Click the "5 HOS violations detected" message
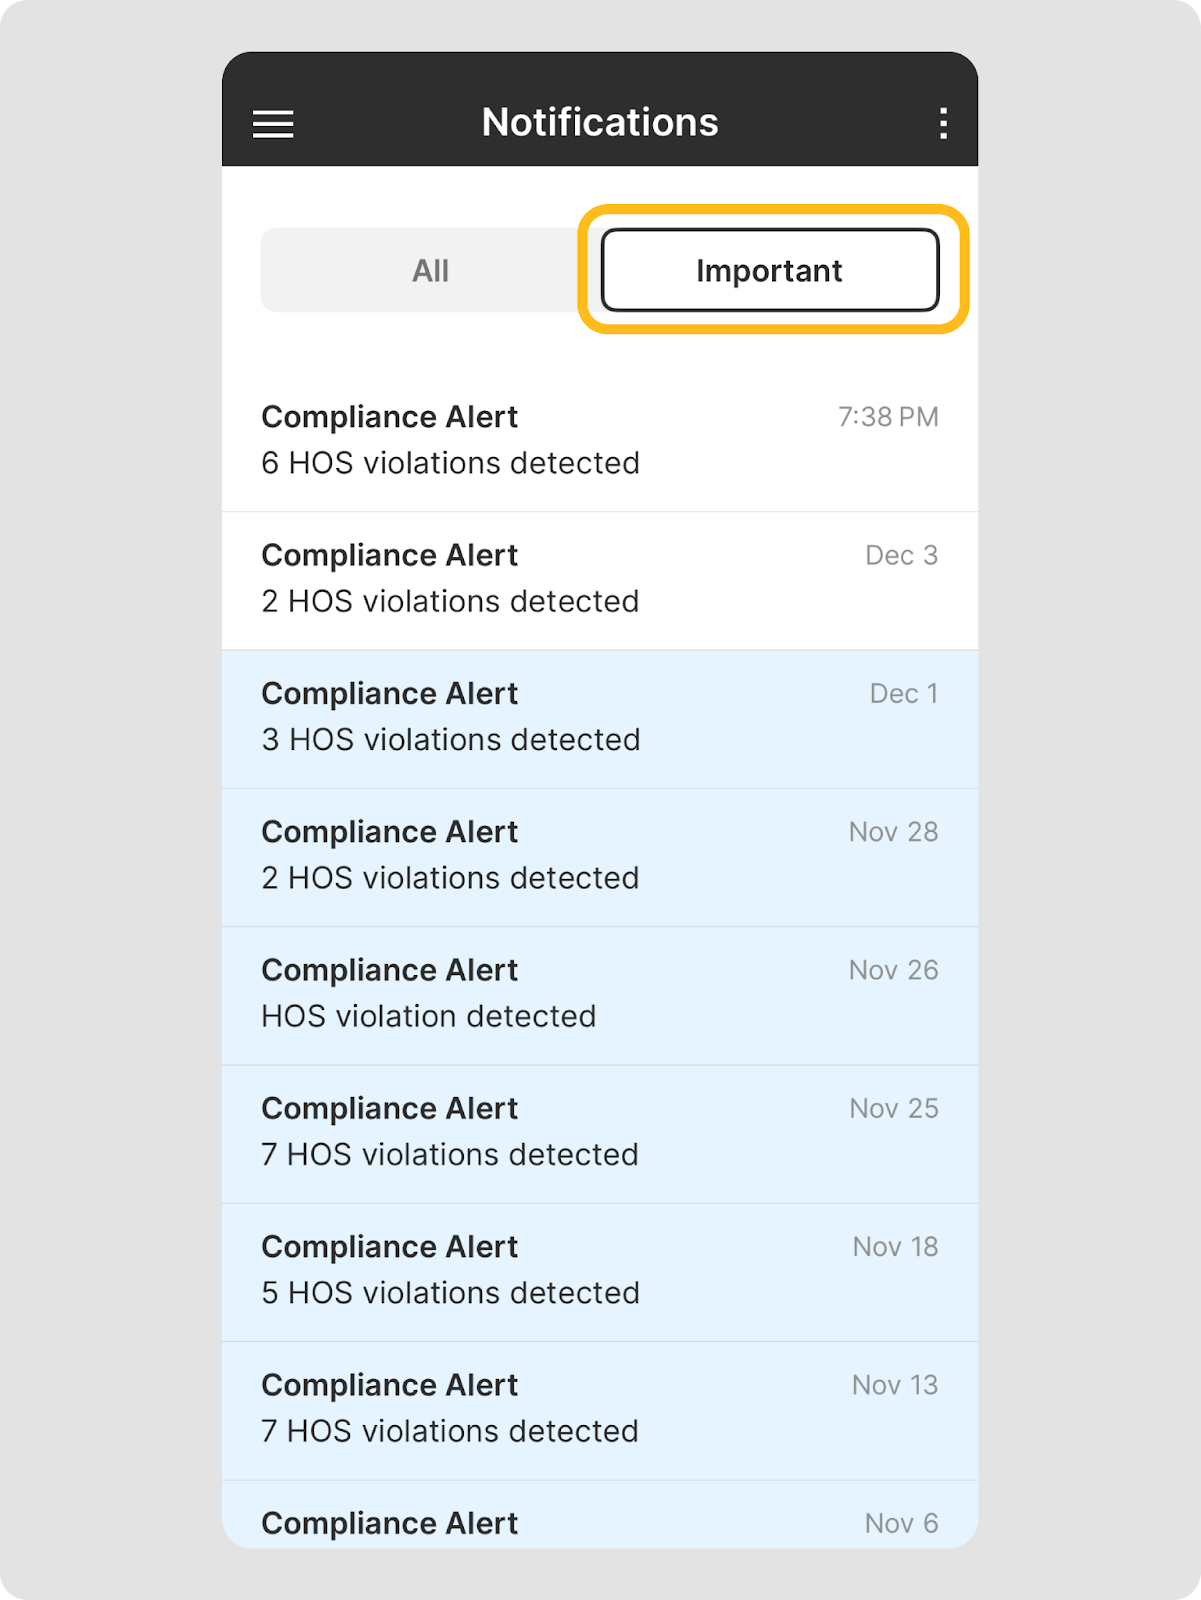This screenshot has height=1600, width=1201. pos(450,1293)
